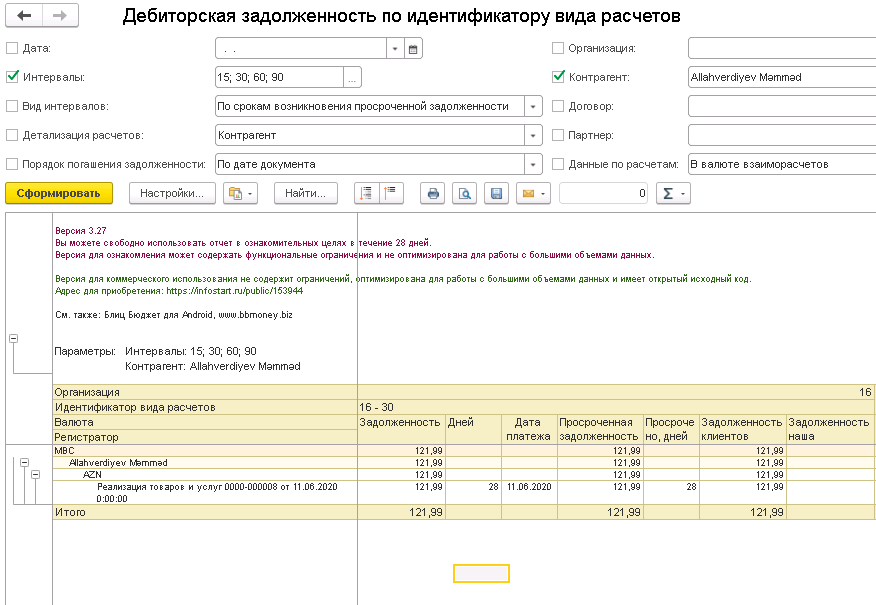
Task: Enable the Договор checkbox
Action: [558, 106]
